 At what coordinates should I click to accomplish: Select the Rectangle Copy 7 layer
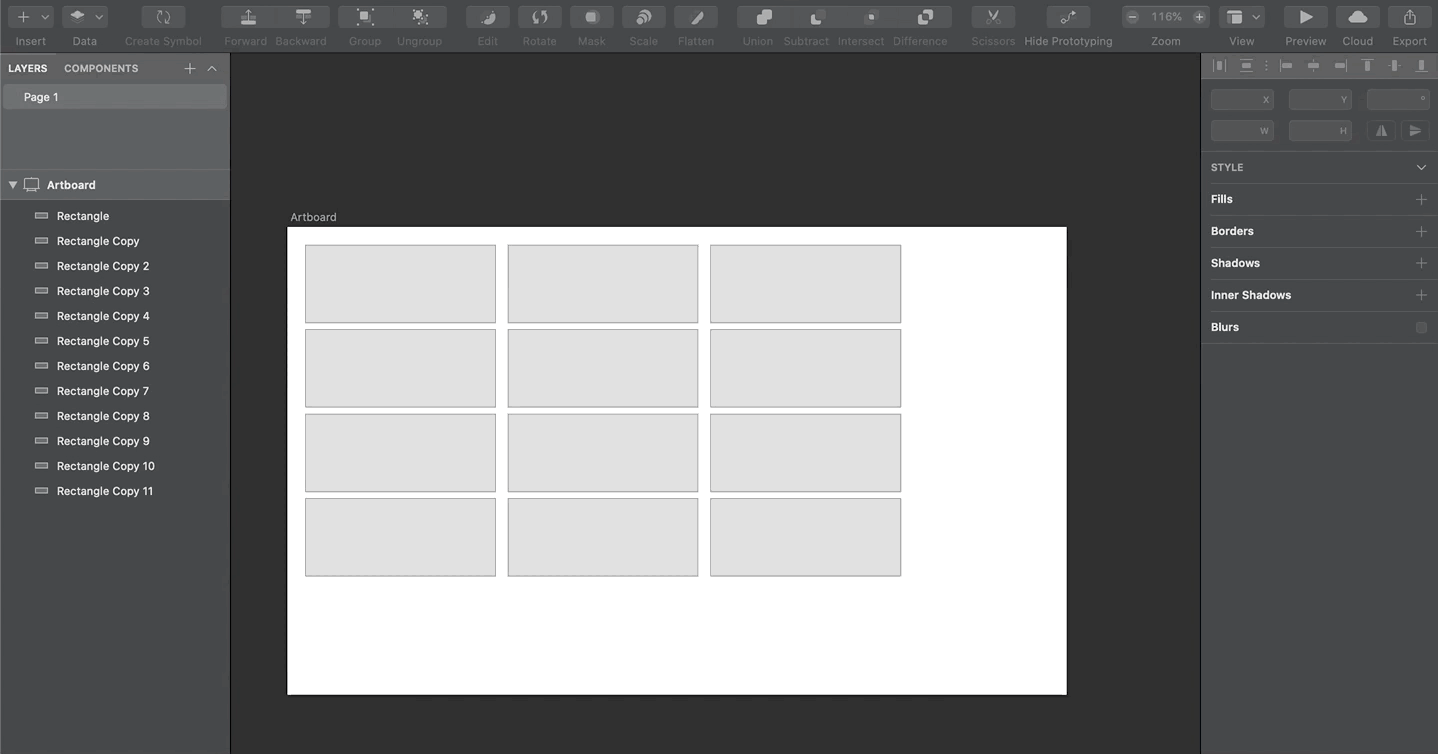tap(103, 391)
